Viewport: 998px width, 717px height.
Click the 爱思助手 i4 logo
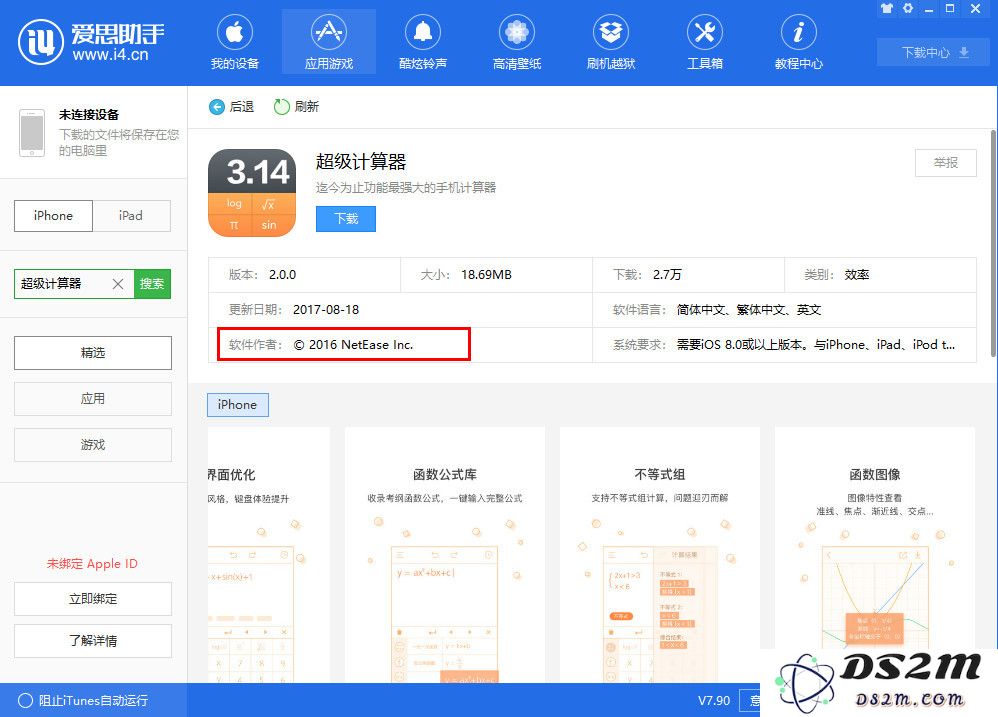[x=91, y=42]
